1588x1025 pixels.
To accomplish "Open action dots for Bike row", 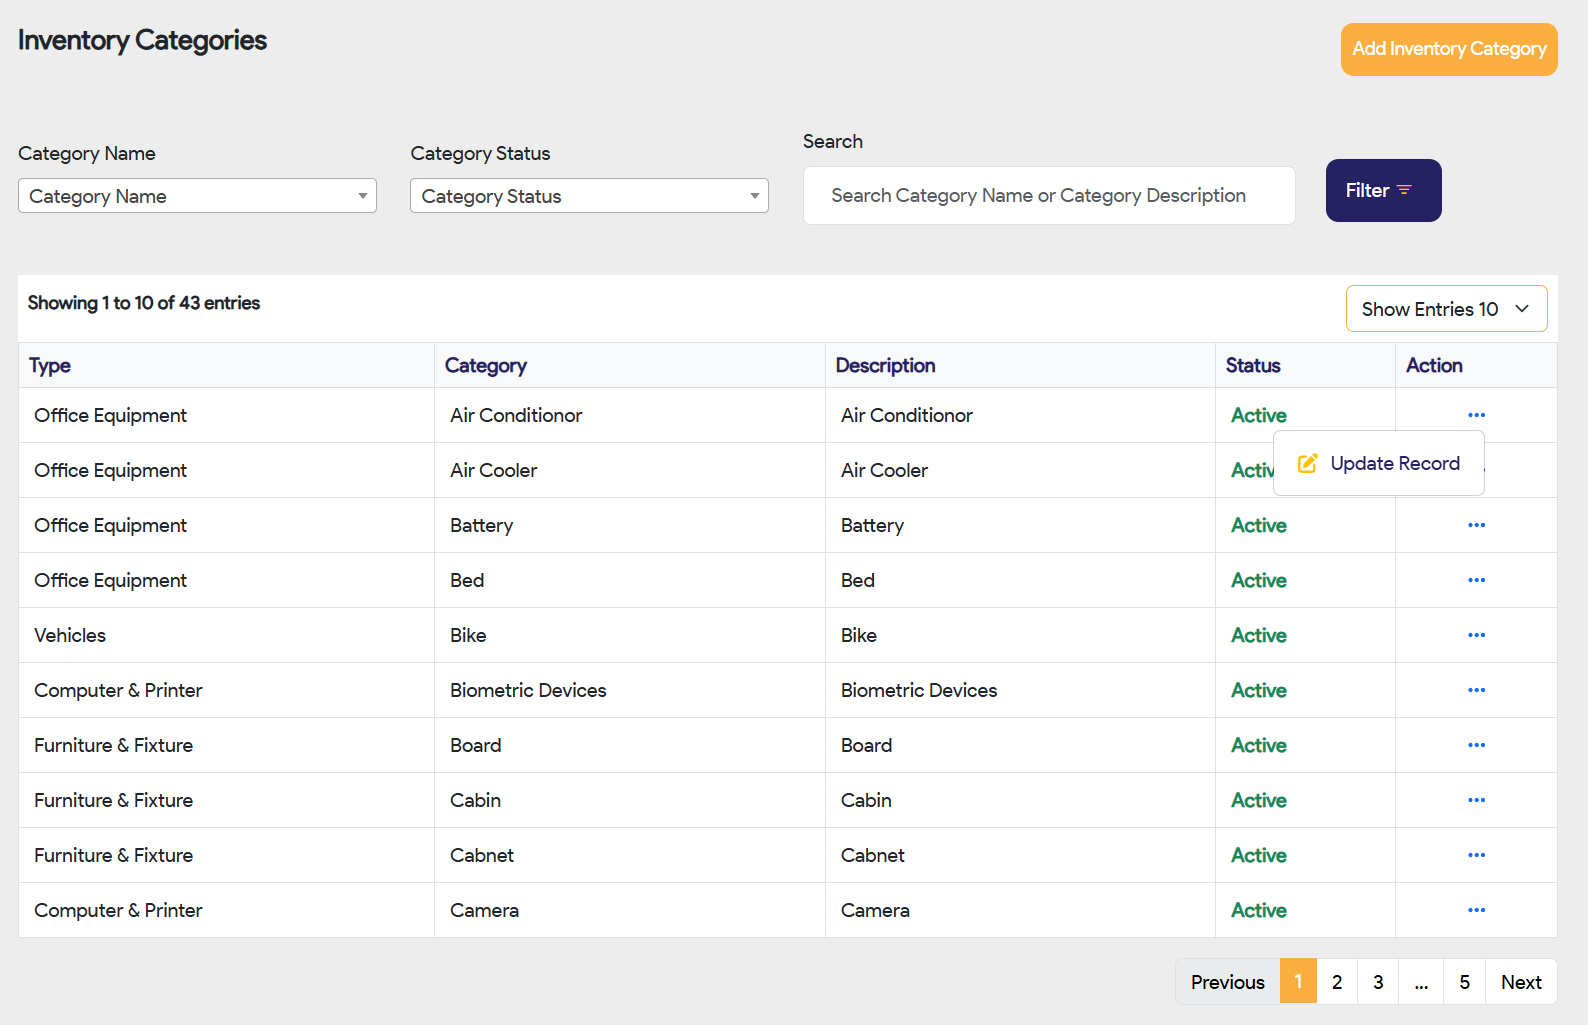I will (x=1476, y=635).
